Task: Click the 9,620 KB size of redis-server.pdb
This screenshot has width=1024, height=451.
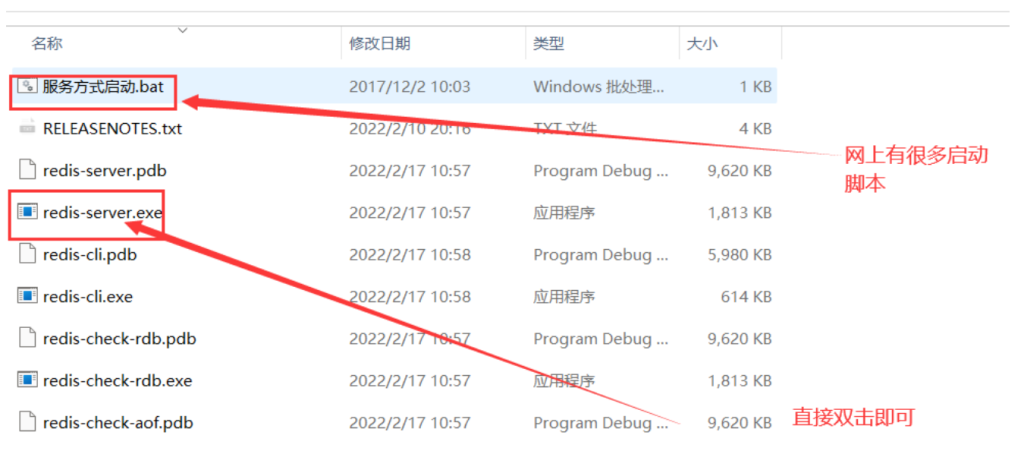Action: (740, 171)
